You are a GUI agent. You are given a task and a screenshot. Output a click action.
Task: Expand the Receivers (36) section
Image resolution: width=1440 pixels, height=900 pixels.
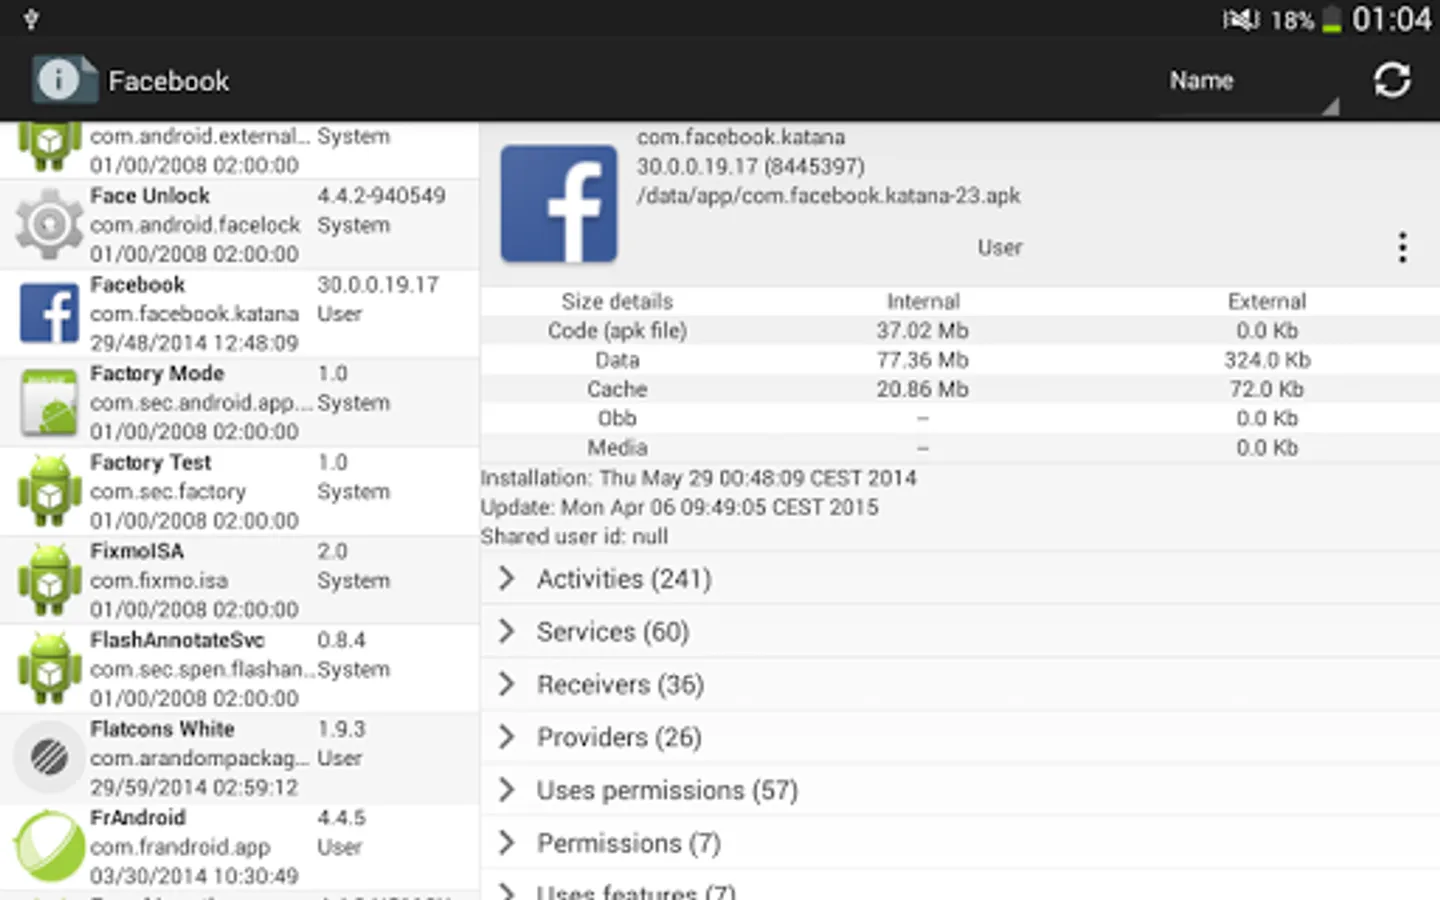(960, 684)
